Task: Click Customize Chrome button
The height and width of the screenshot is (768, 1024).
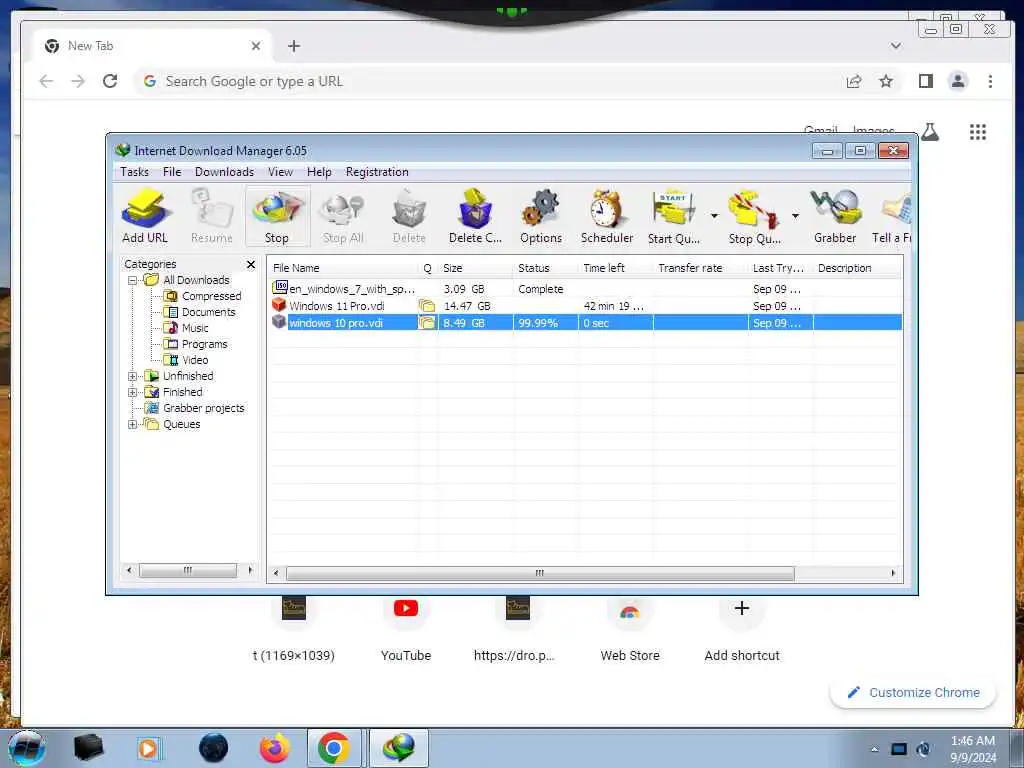Action: [913, 692]
